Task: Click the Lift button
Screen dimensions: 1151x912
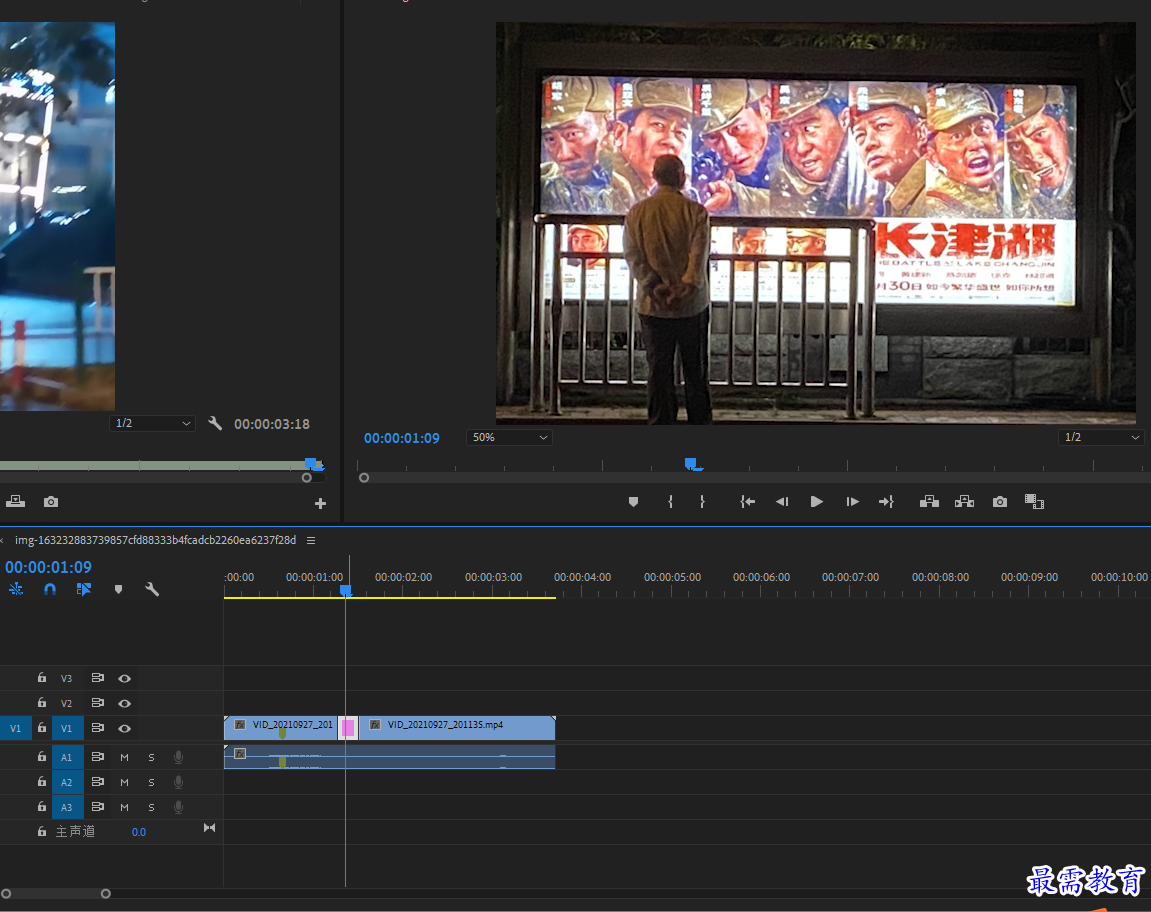Action: pyautogui.click(x=929, y=502)
